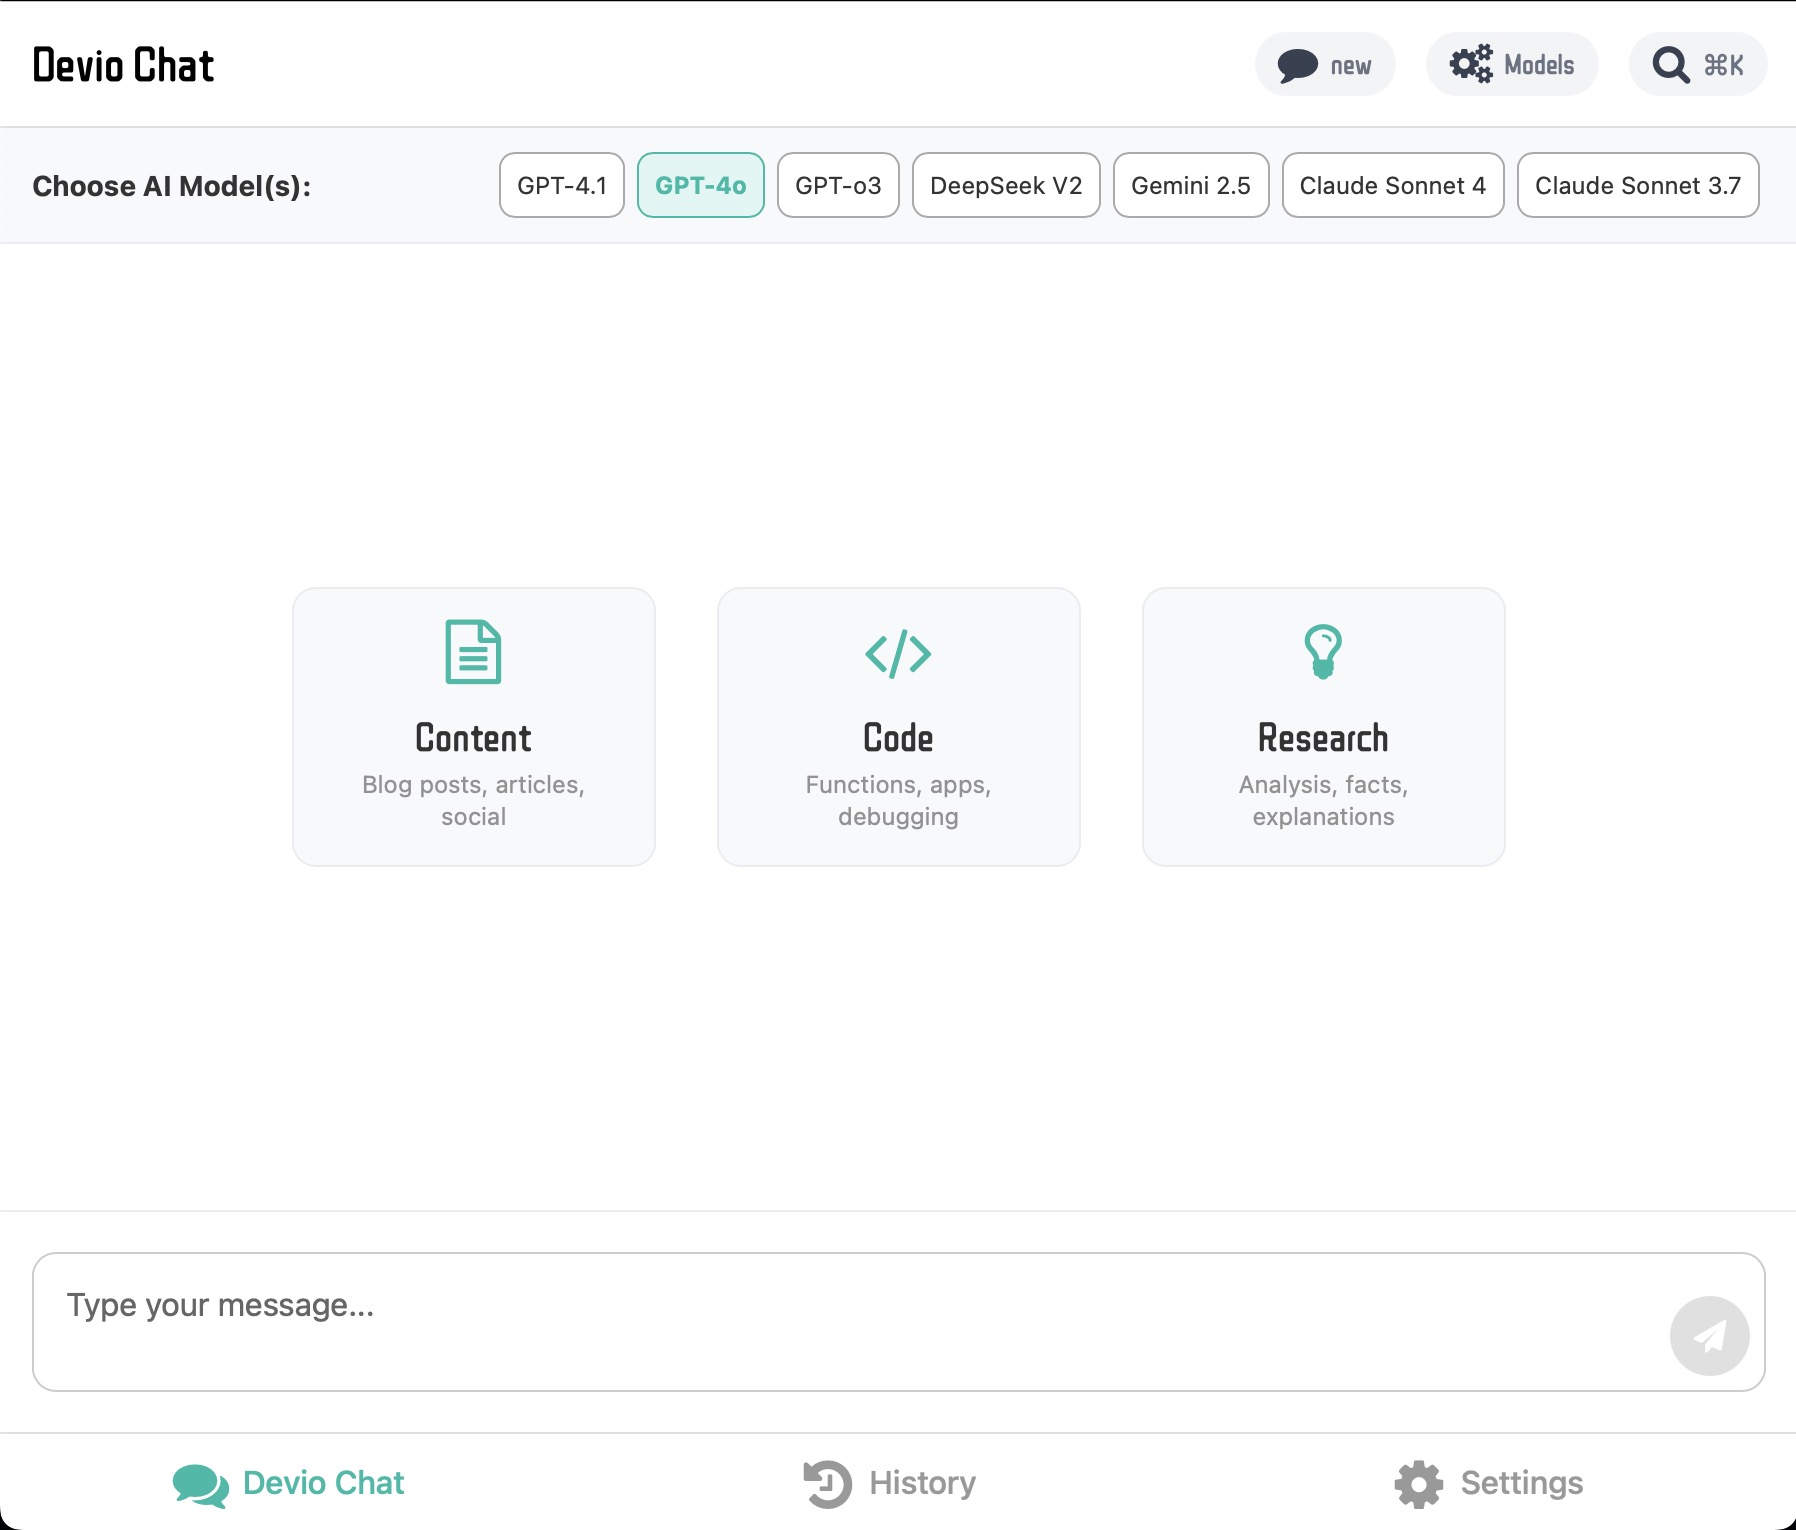Click the lightbulb icon in the Research card
Image resolution: width=1796 pixels, height=1530 pixels.
click(x=1323, y=652)
